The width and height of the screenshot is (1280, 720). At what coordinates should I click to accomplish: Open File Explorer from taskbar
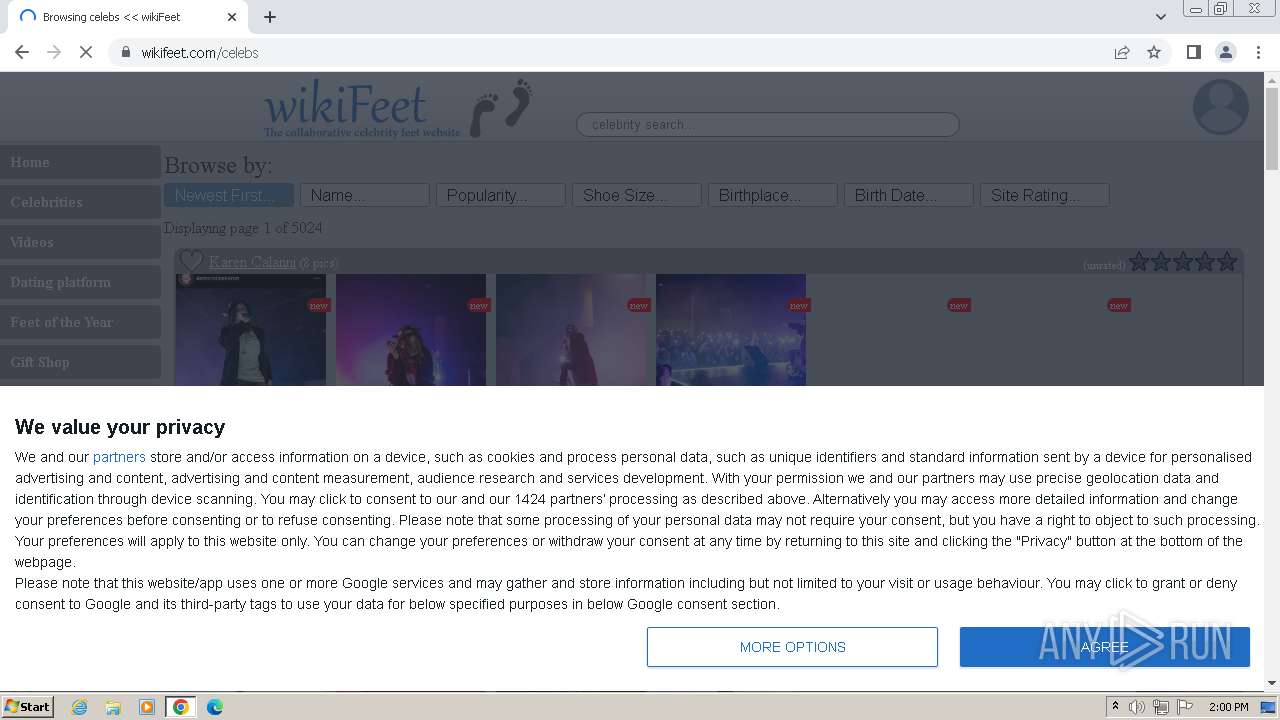tap(113, 707)
